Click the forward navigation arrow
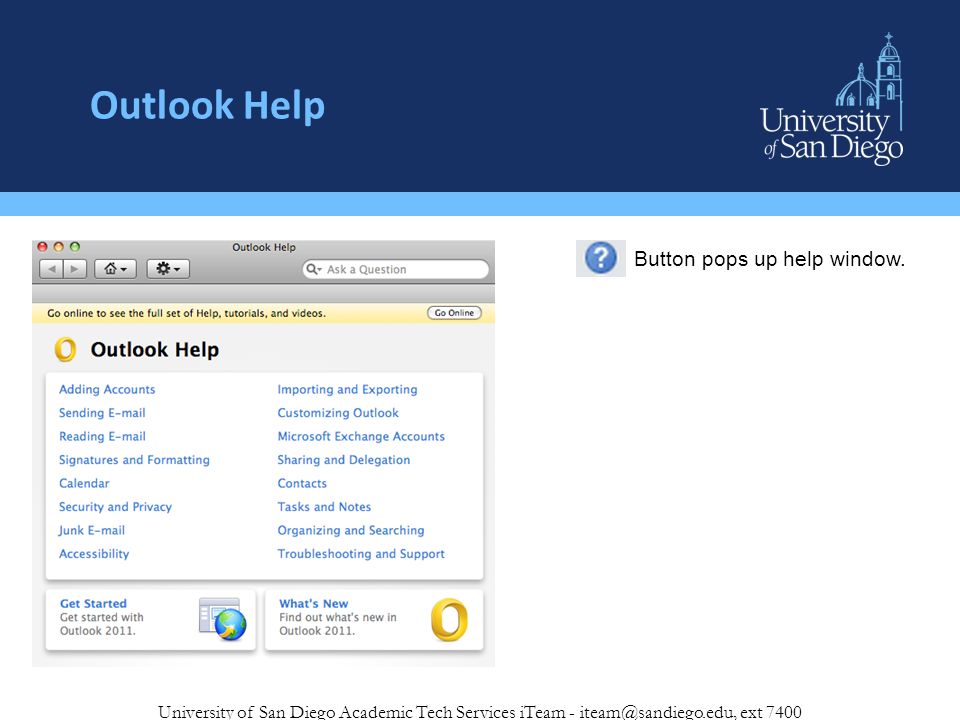960x720 pixels. 75,269
